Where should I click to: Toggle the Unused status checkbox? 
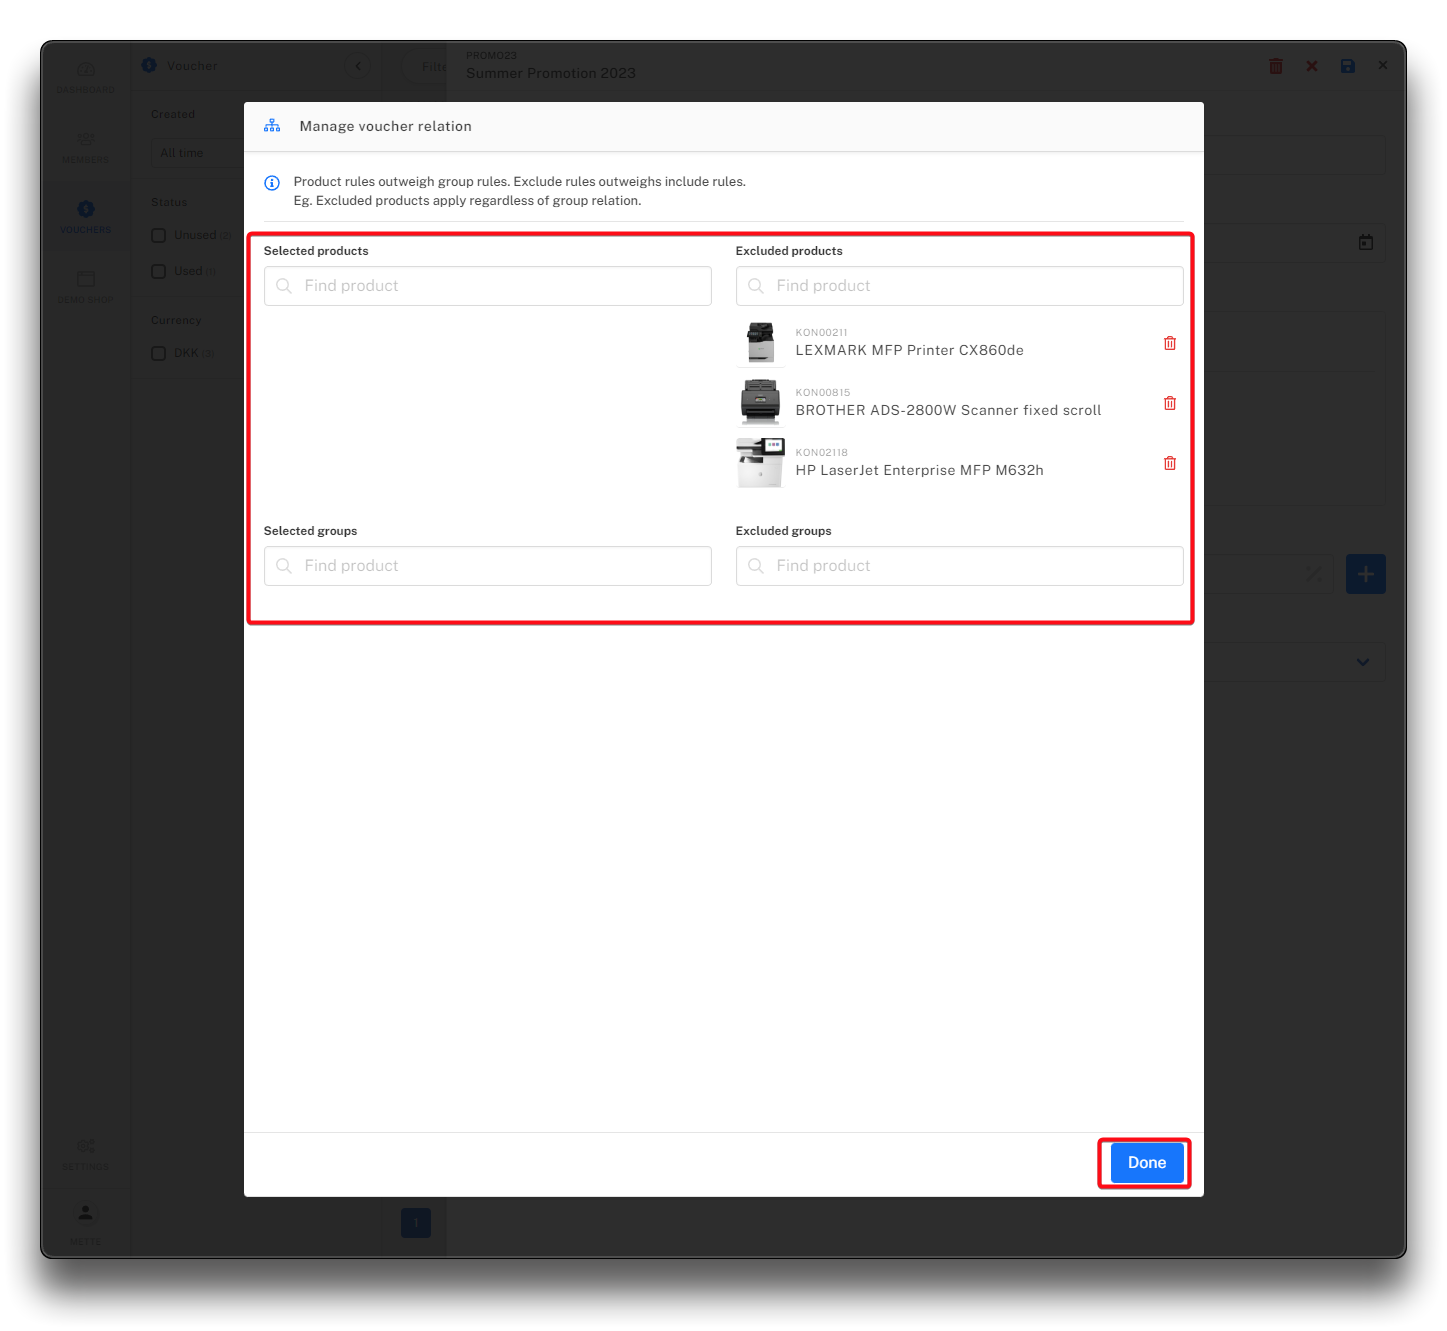159,236
